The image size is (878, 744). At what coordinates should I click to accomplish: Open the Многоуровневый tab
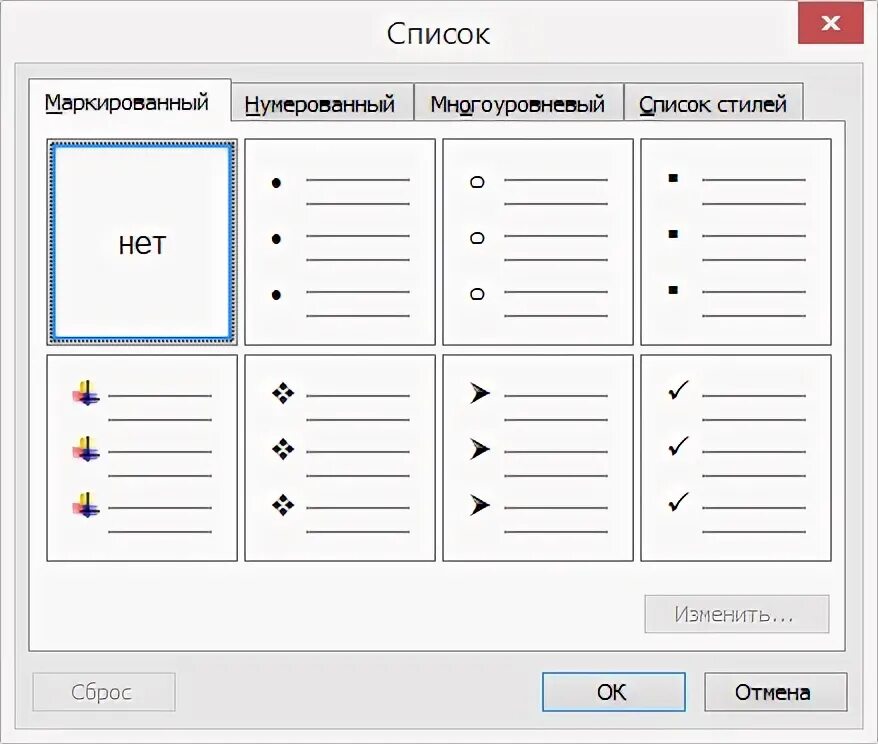pos(519,104)
